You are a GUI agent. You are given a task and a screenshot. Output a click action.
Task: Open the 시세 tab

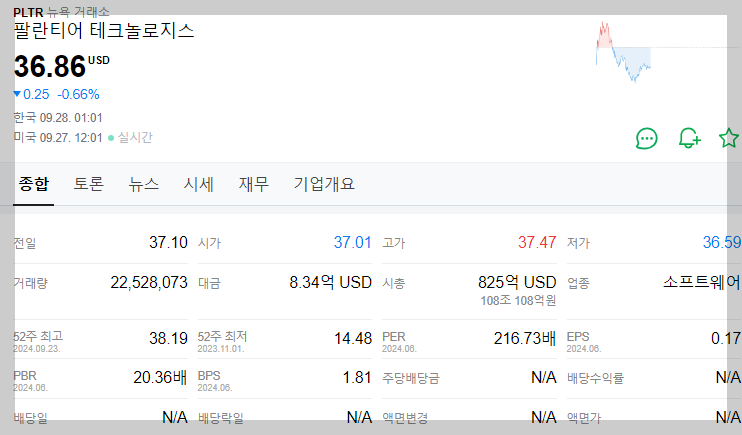(199, 184)
